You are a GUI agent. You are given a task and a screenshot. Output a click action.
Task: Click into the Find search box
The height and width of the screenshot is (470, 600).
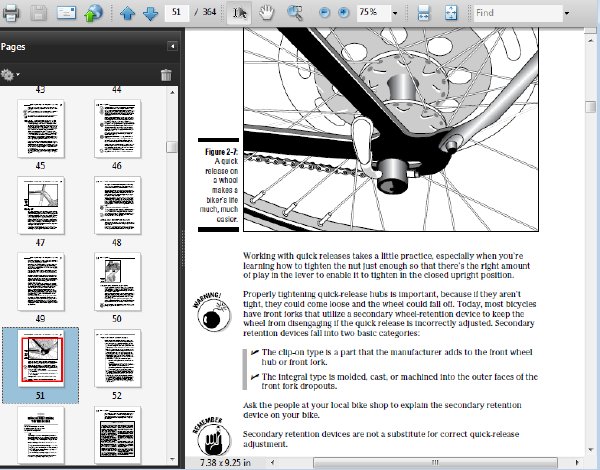pyautogui.click(x=518, y=13)
